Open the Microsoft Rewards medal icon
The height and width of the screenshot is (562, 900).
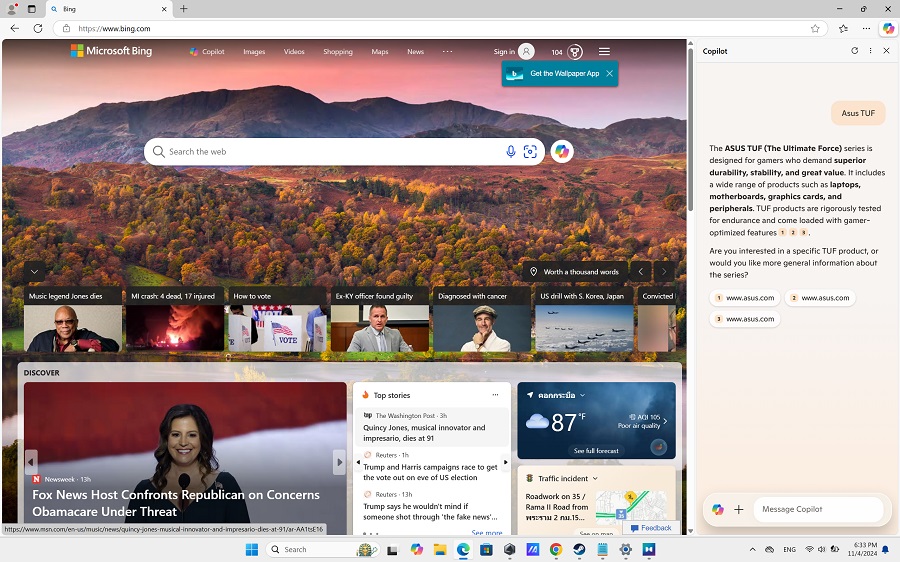(575, 52)
